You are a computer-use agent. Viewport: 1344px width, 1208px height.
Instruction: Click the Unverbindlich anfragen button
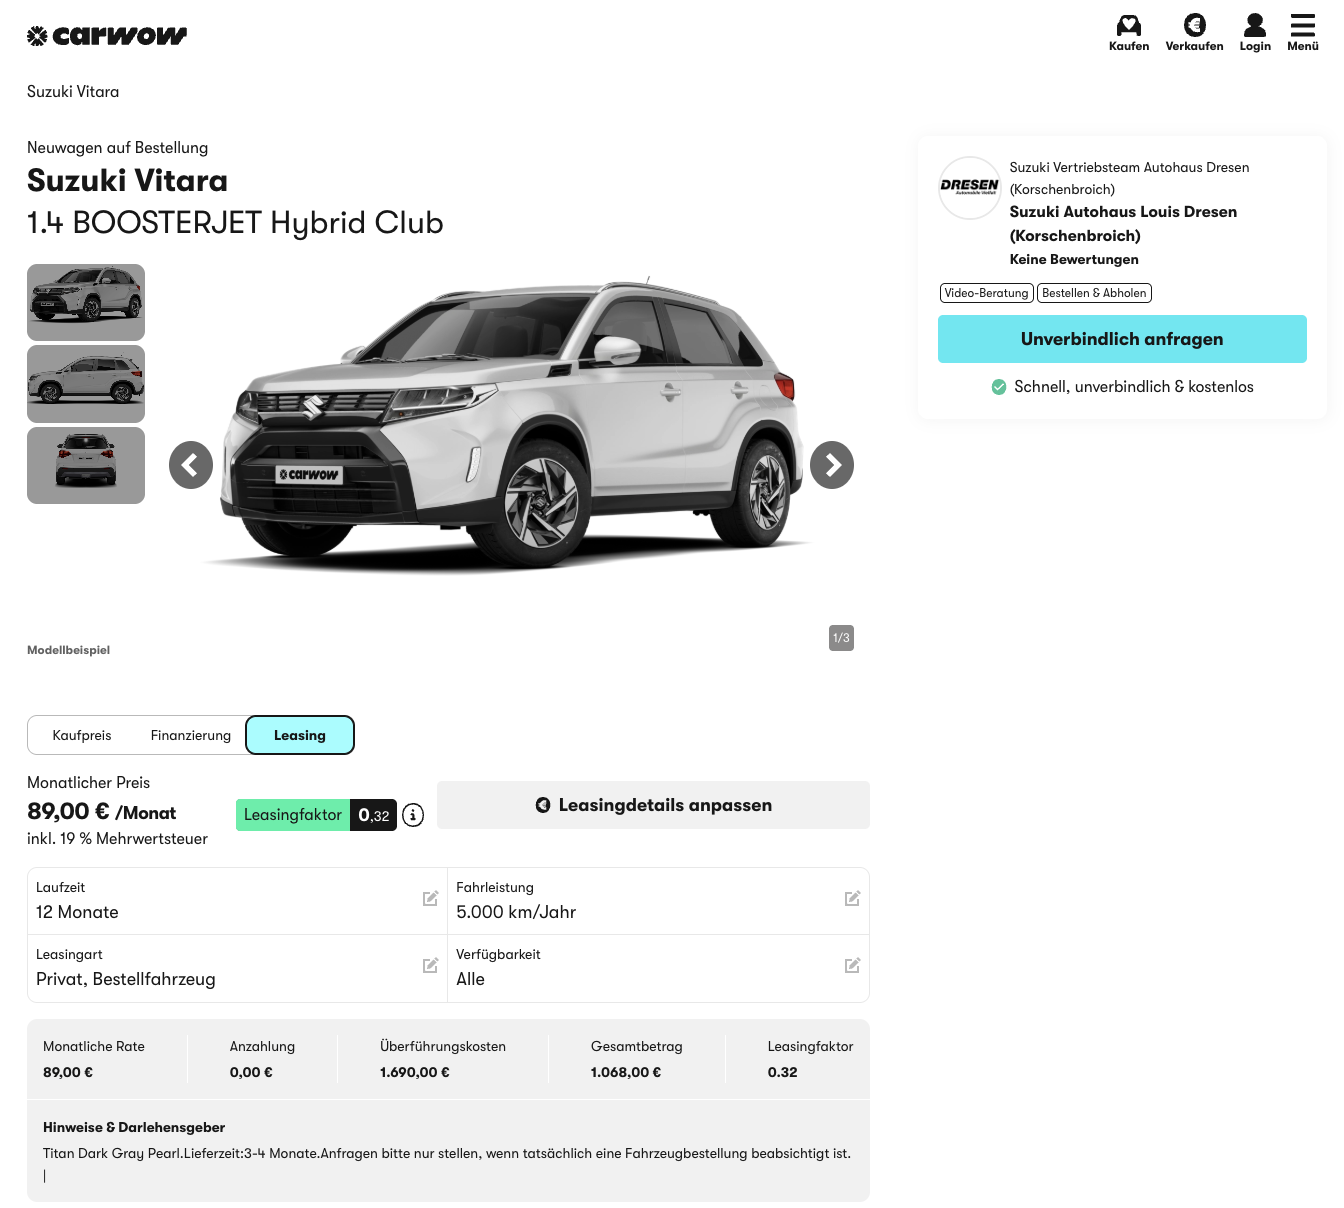click(x=1122, y=339)
